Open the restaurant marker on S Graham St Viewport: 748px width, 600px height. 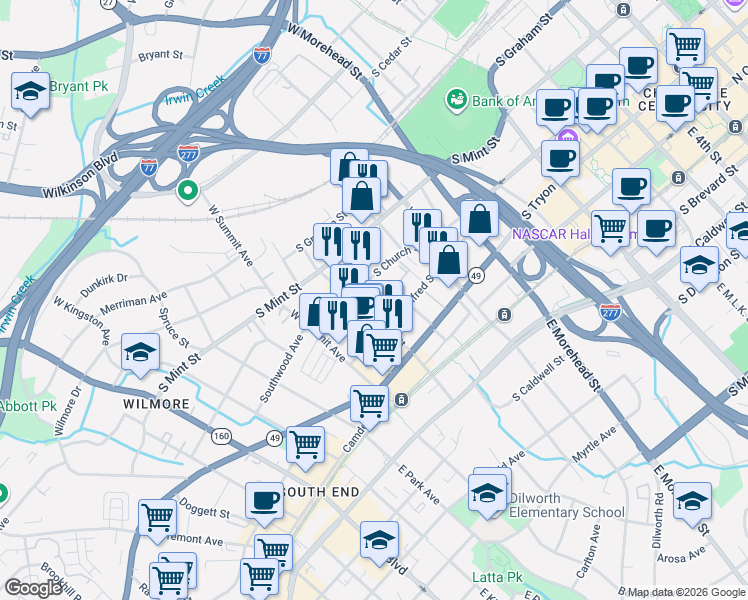pos(332,243)
